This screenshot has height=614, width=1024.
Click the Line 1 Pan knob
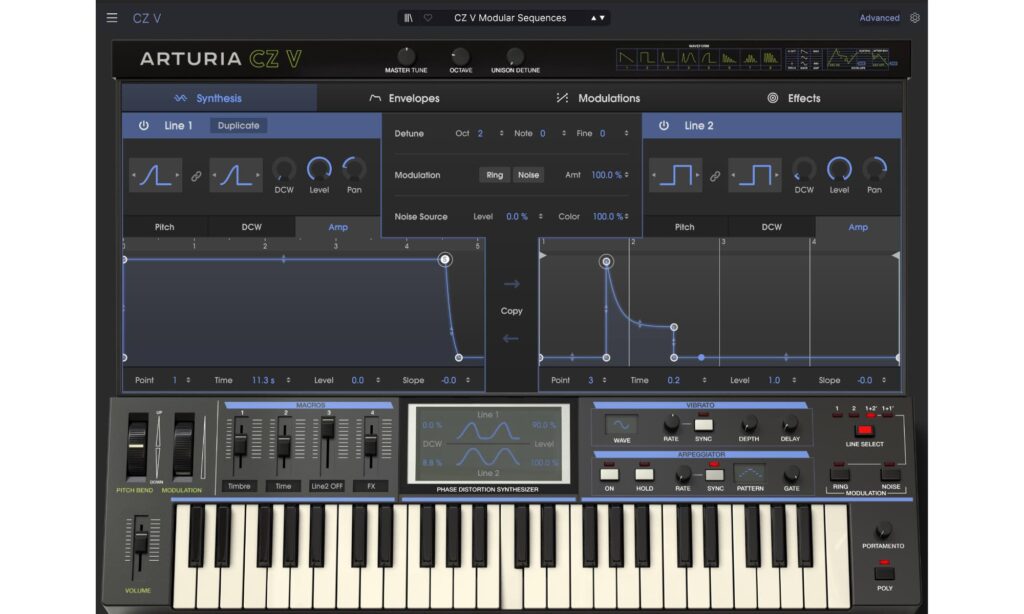pyautogui.click(x=354, y=170)
